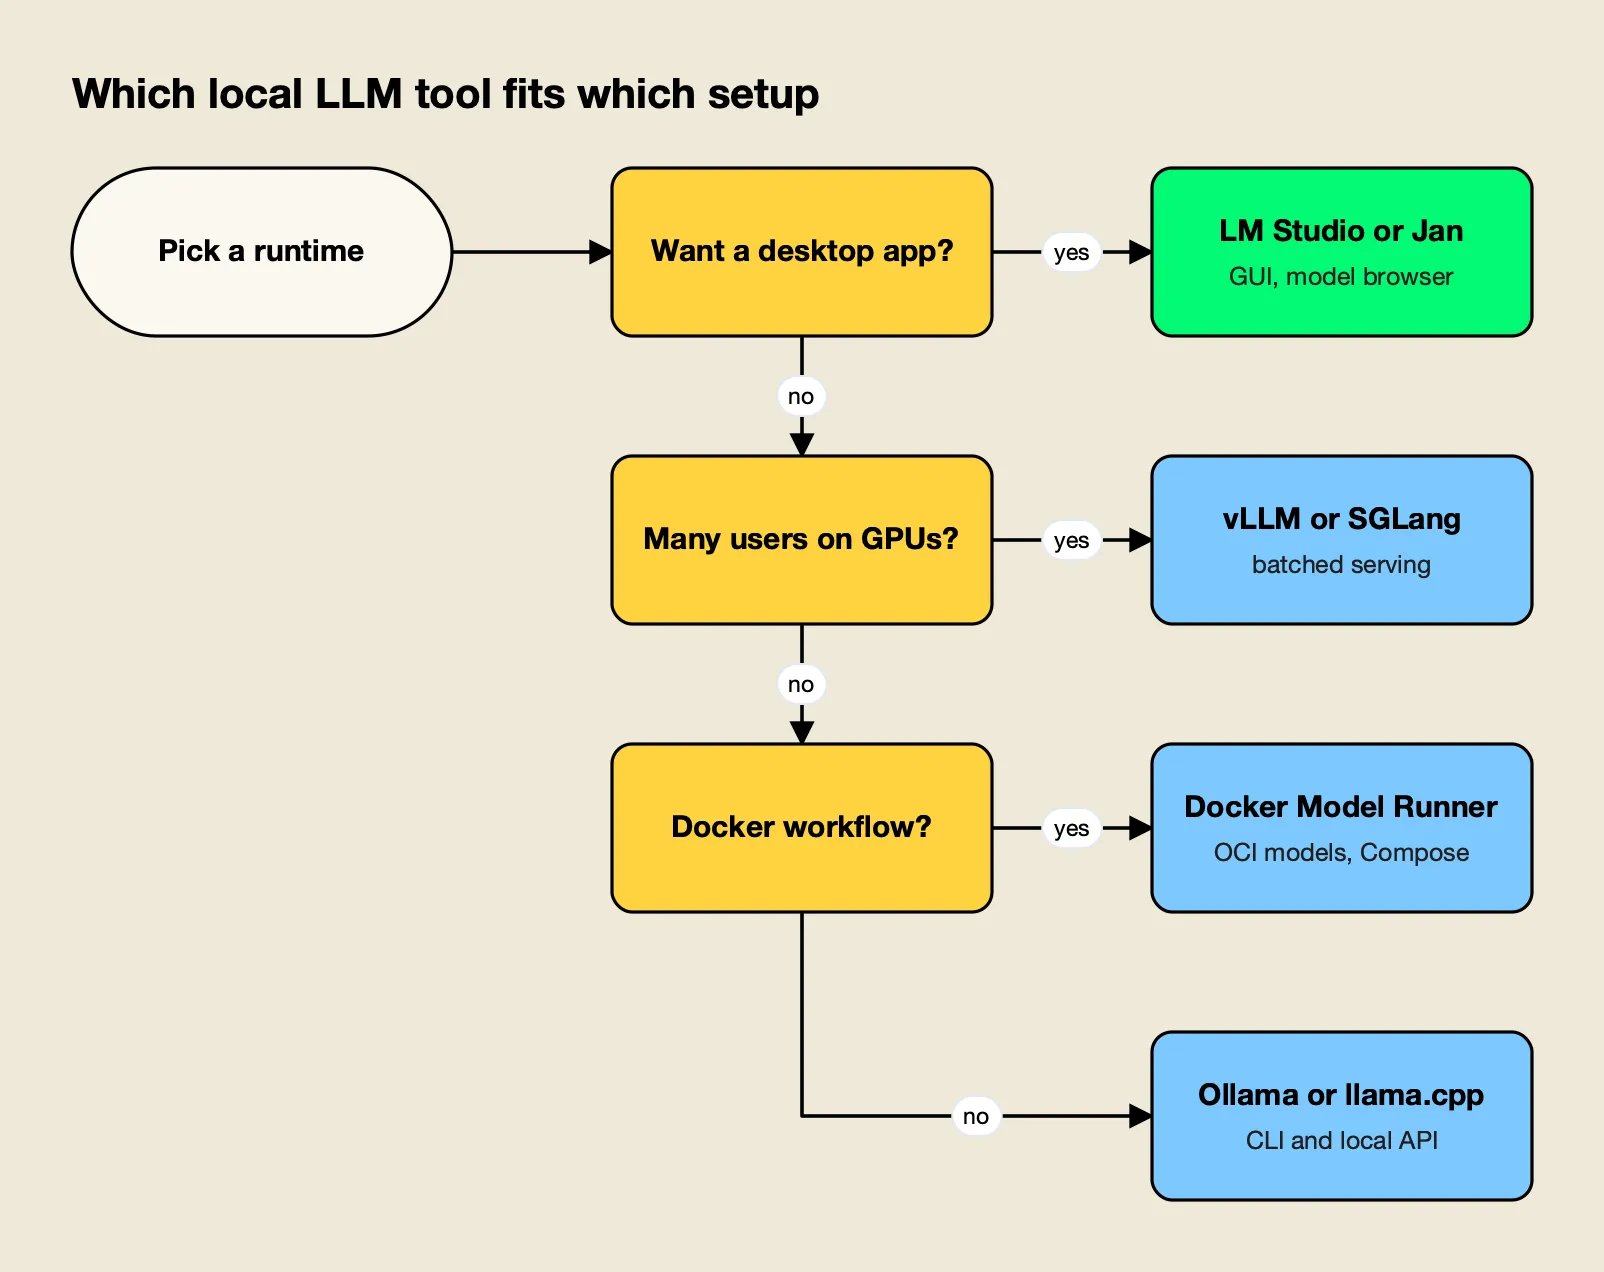Click 'no' label below 'Want a desktop app?'

click(801, 396)
